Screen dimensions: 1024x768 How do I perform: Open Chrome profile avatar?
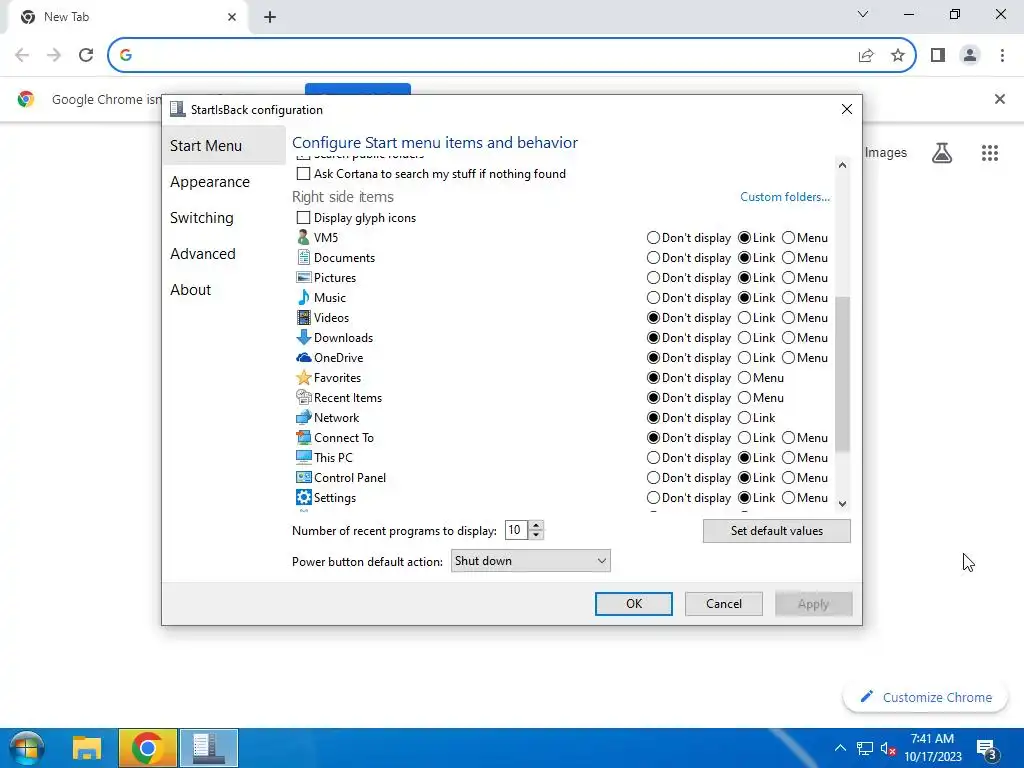pos(970,55)
